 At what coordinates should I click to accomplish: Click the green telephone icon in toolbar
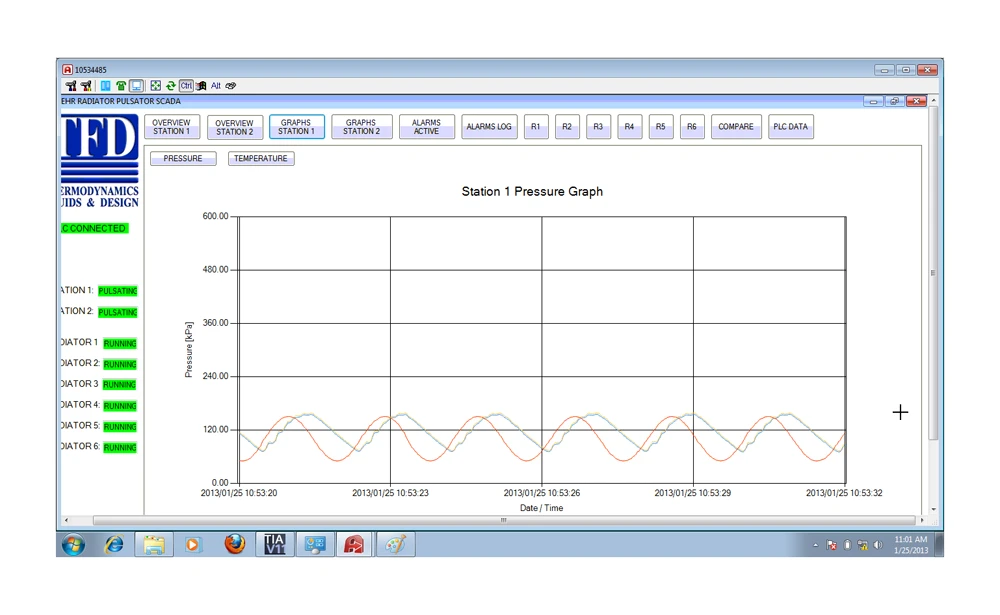click(x=121, y=86)
